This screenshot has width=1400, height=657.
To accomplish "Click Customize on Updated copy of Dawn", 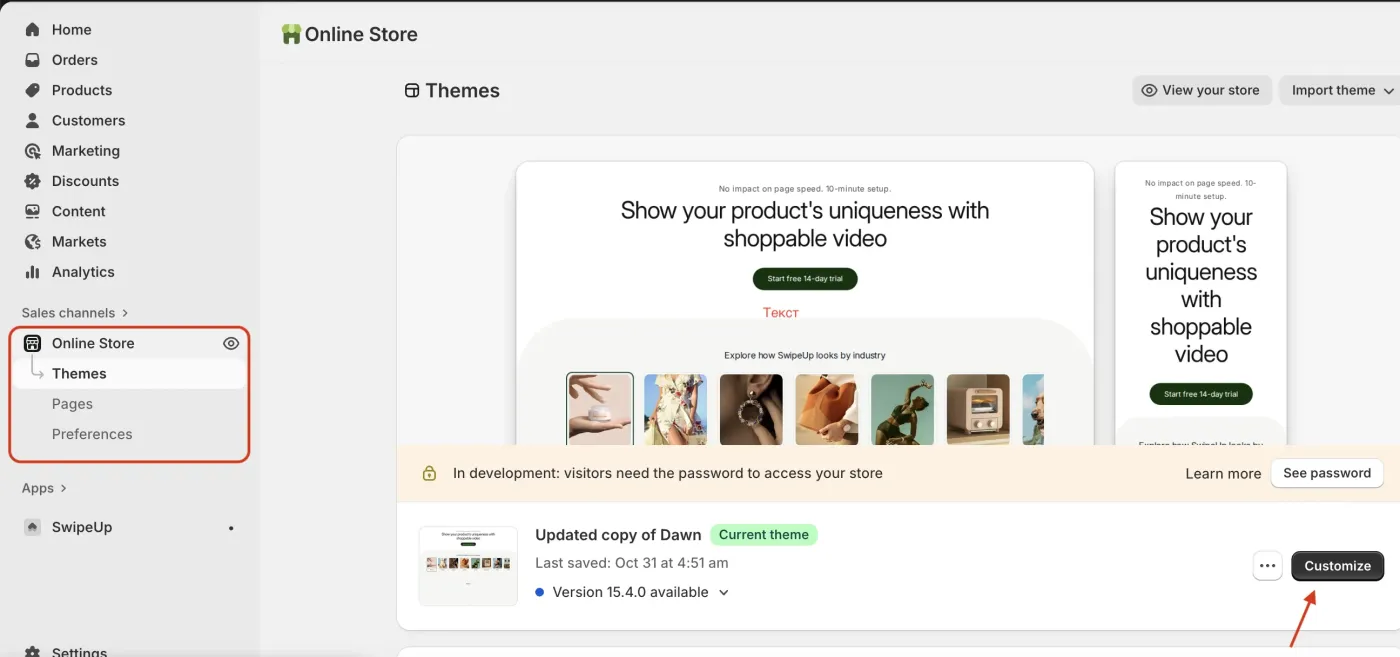I will tap(1337, 565).
